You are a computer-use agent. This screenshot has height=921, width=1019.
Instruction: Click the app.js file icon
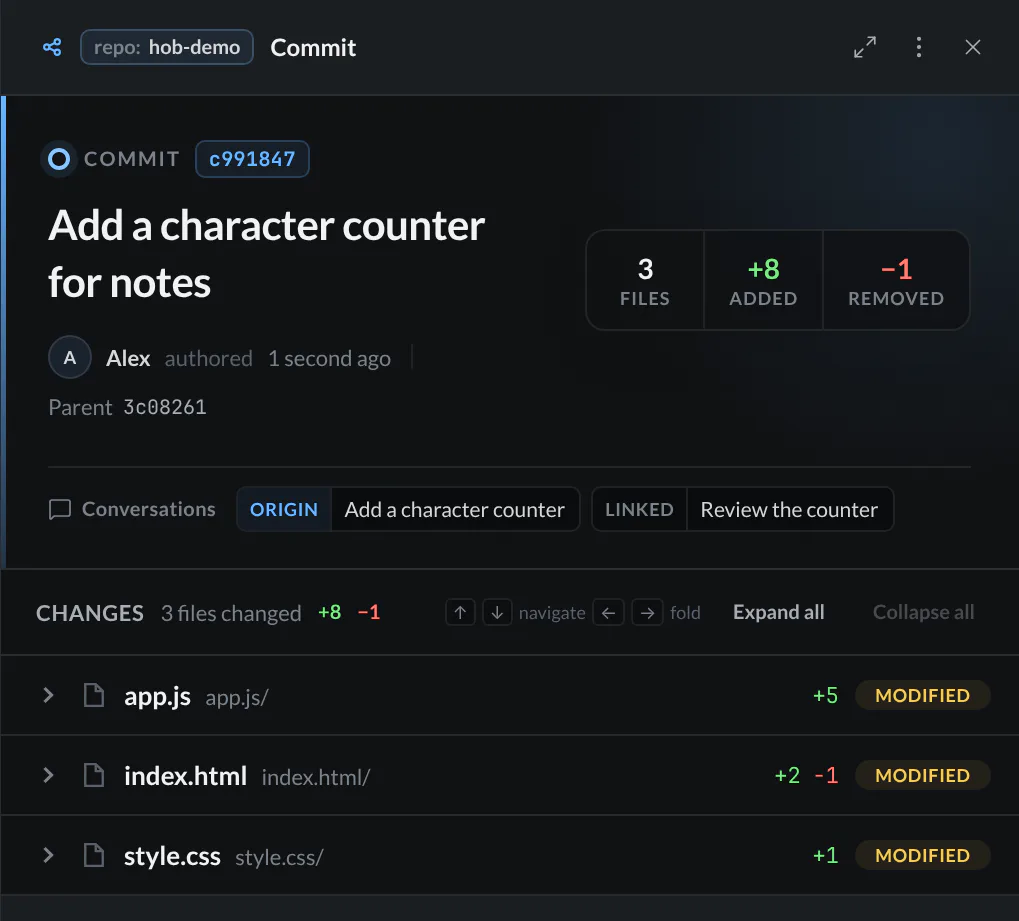[94, 695]
